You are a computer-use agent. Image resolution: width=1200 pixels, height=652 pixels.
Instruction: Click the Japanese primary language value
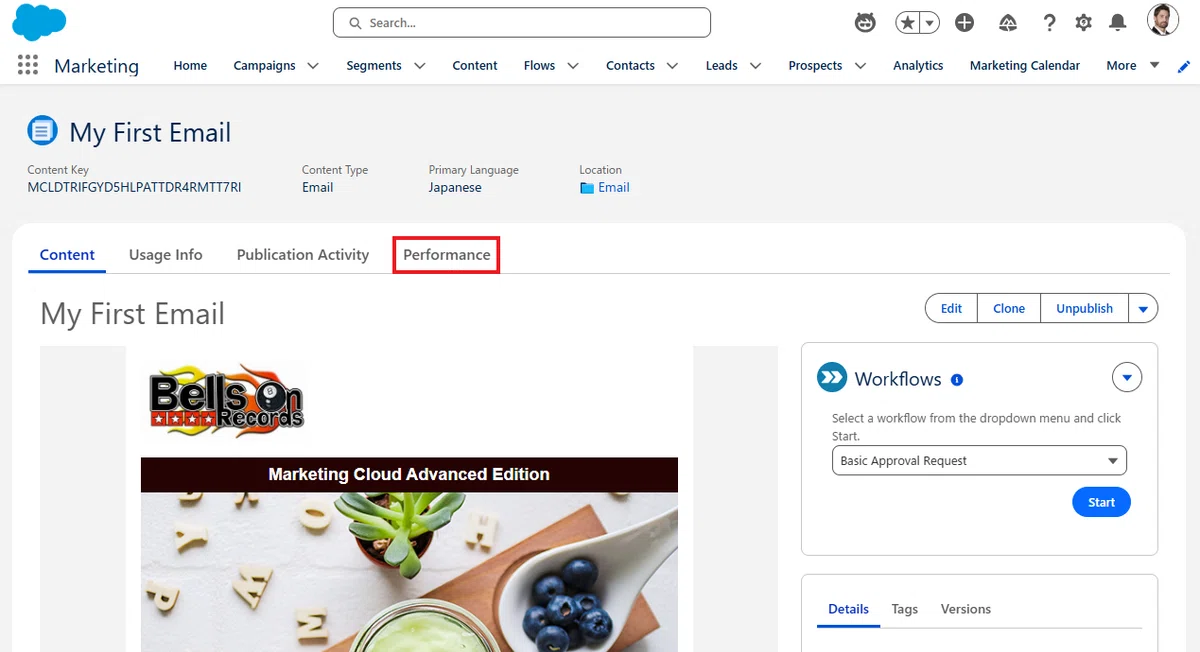(455, 188)
